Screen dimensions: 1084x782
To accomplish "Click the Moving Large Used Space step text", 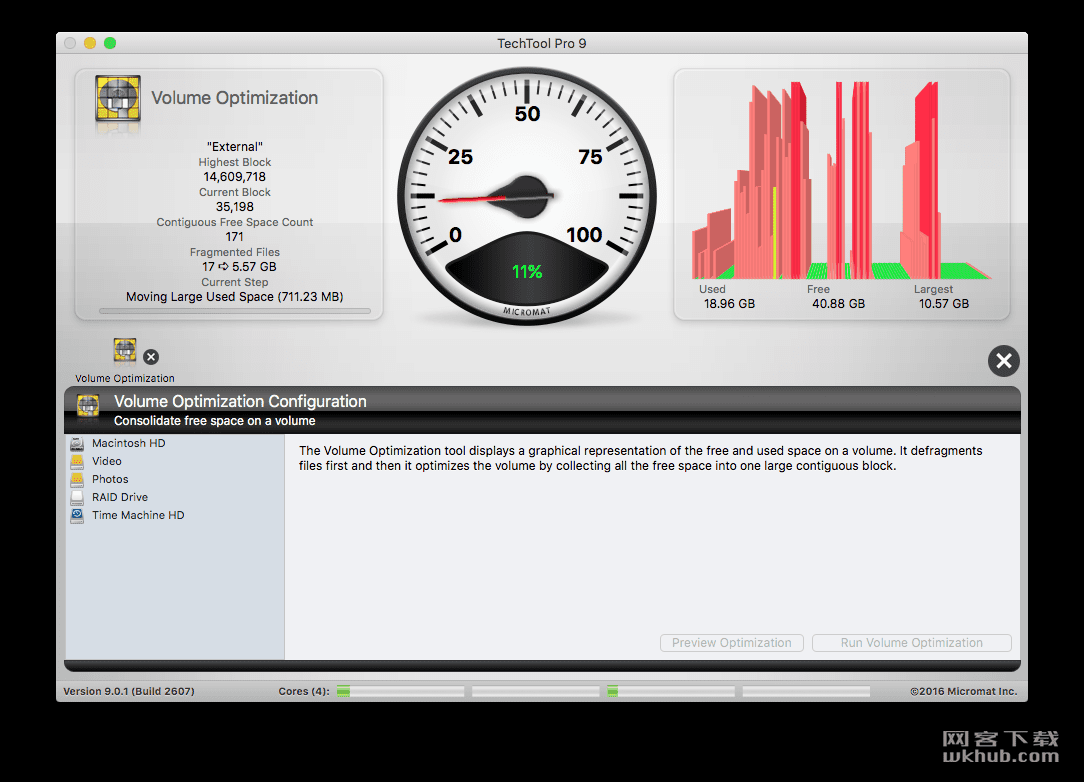I will coord(234,297).
